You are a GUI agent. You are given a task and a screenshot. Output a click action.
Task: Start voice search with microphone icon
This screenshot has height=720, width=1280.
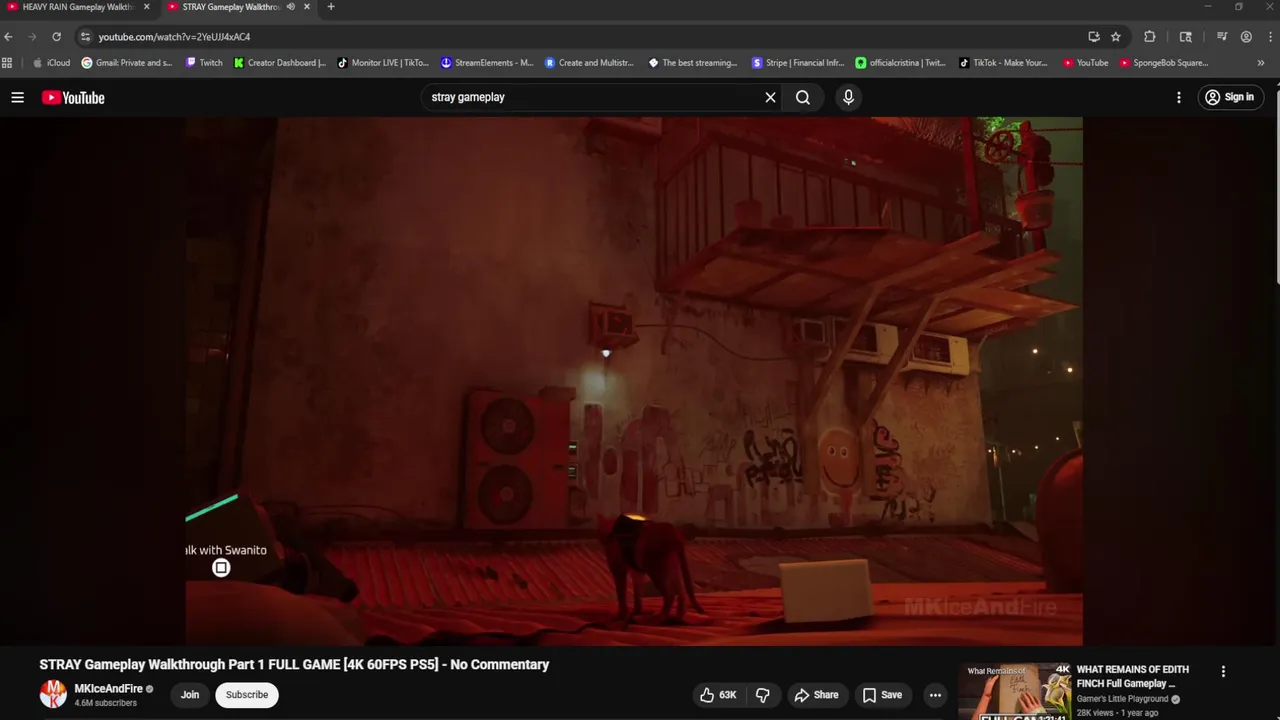pos(848,97)
